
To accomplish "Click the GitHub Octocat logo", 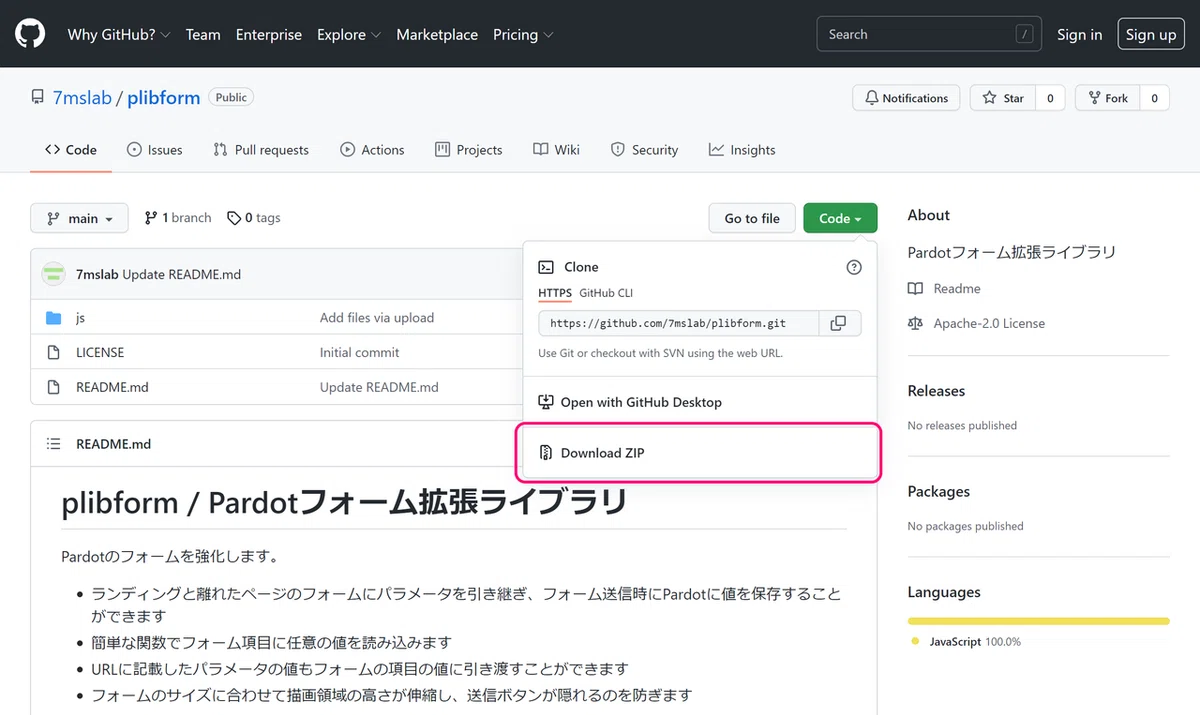I will coord(30,34).
